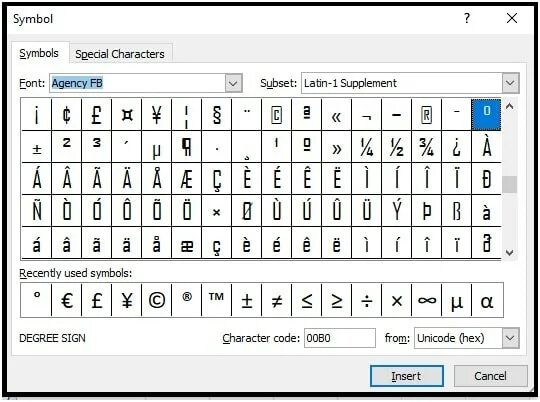Select the right guillemet »

(336, 147)
